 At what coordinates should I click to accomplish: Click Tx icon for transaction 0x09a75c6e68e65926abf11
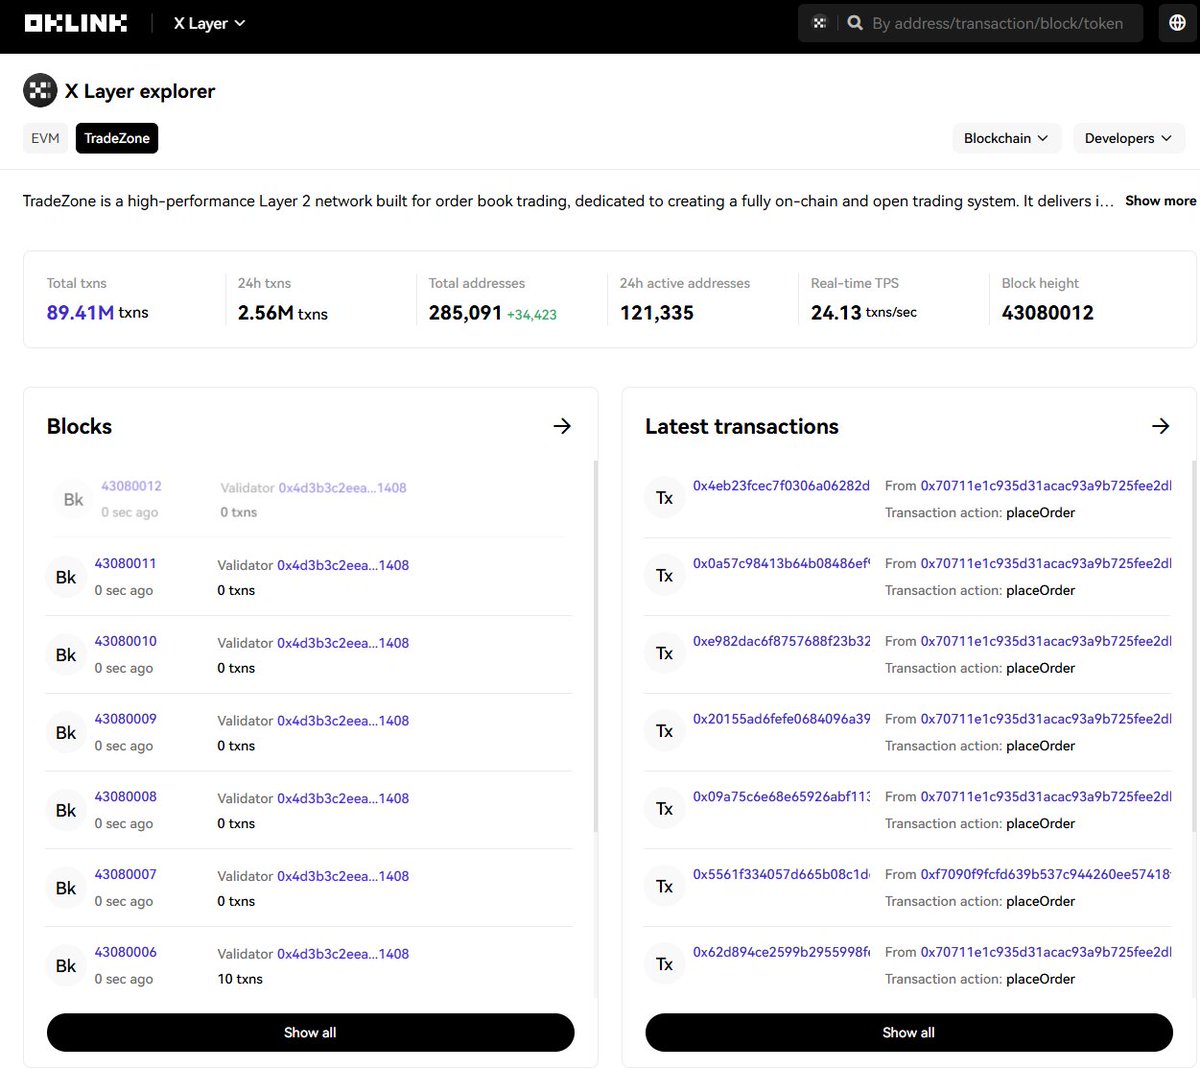pos(664,809)
